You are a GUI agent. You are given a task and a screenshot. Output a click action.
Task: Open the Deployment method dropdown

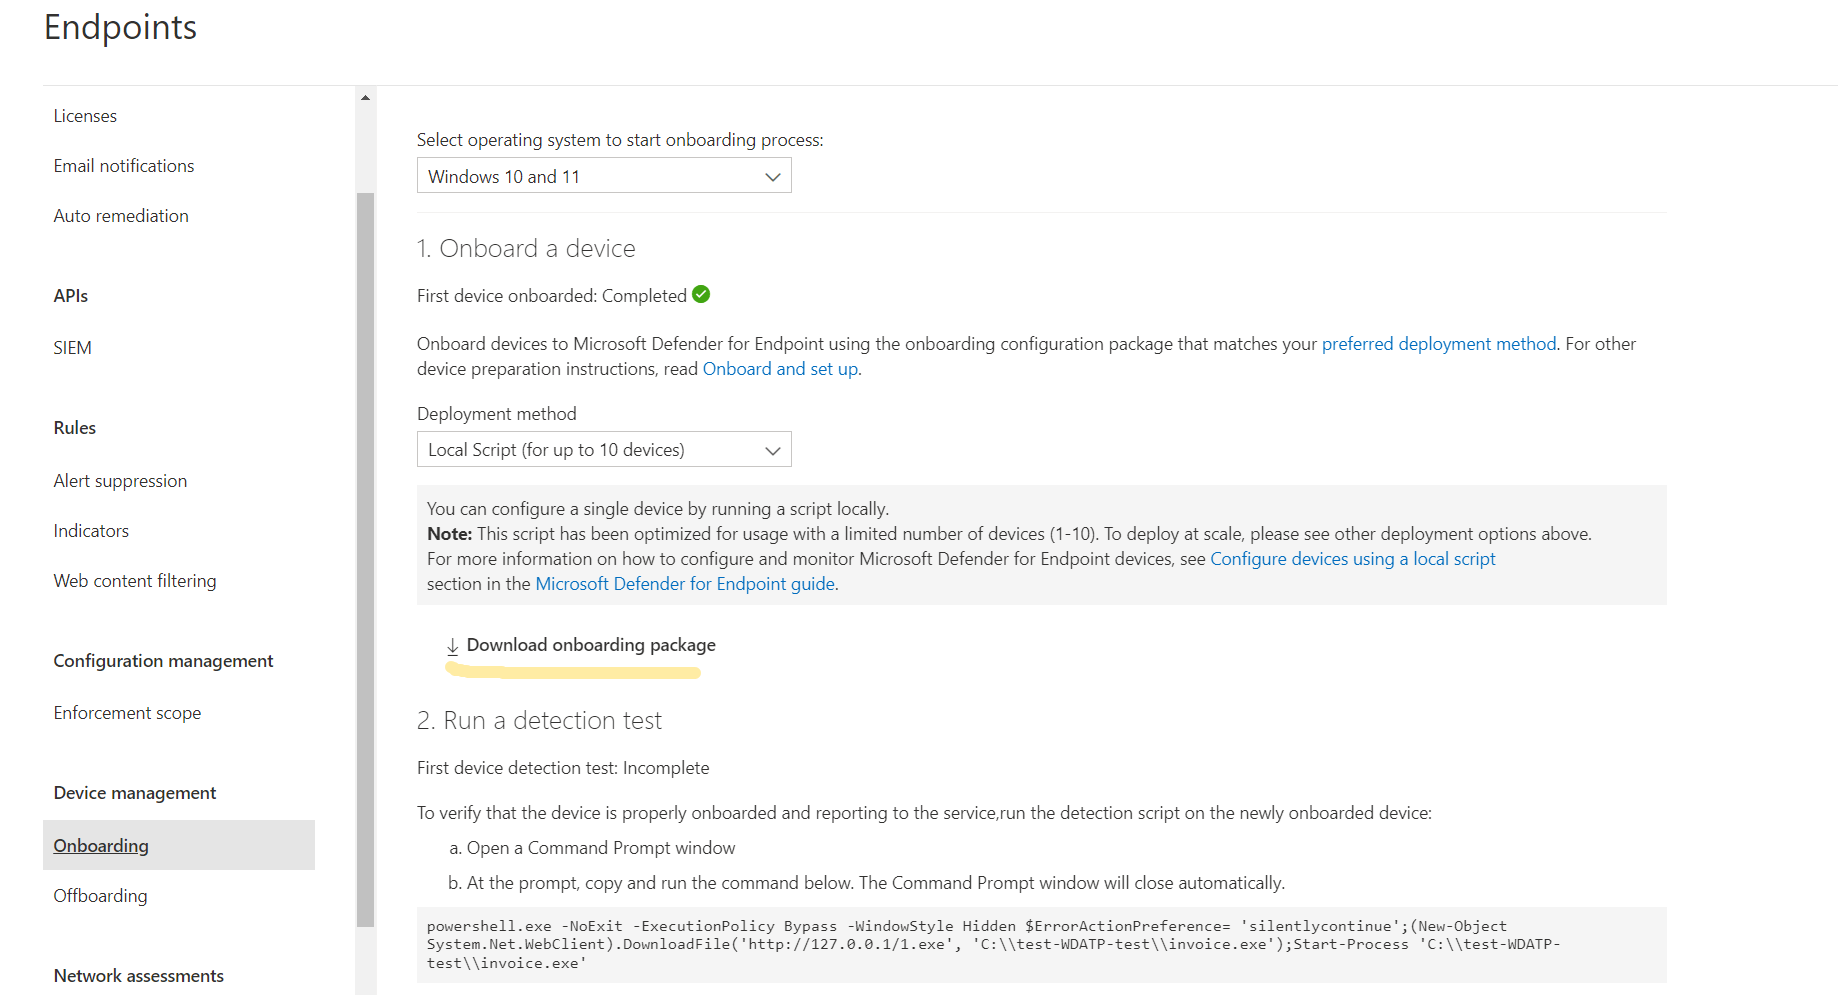604,450
